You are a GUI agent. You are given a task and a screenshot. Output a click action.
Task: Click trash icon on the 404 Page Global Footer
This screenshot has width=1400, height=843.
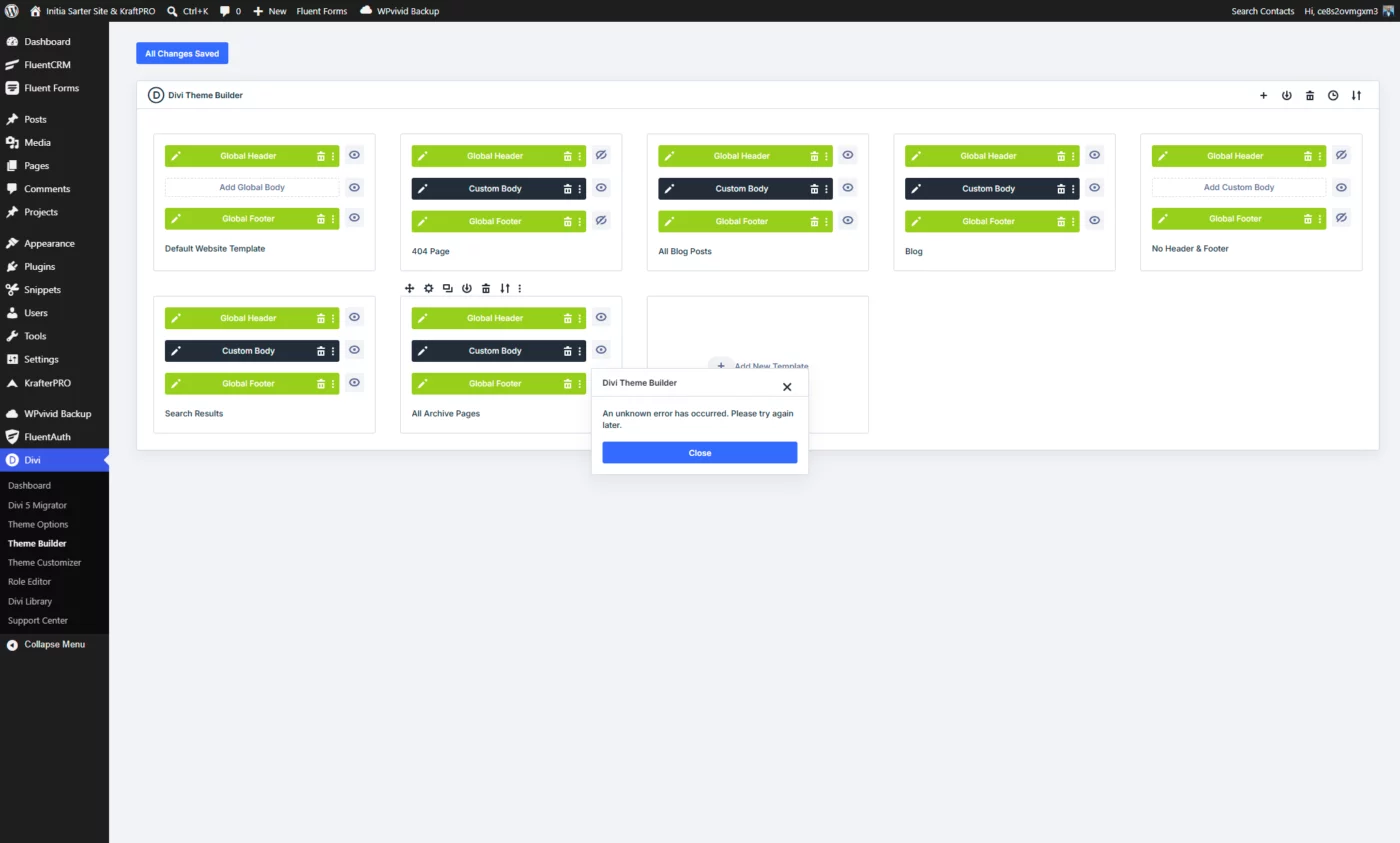pos(568,221)
